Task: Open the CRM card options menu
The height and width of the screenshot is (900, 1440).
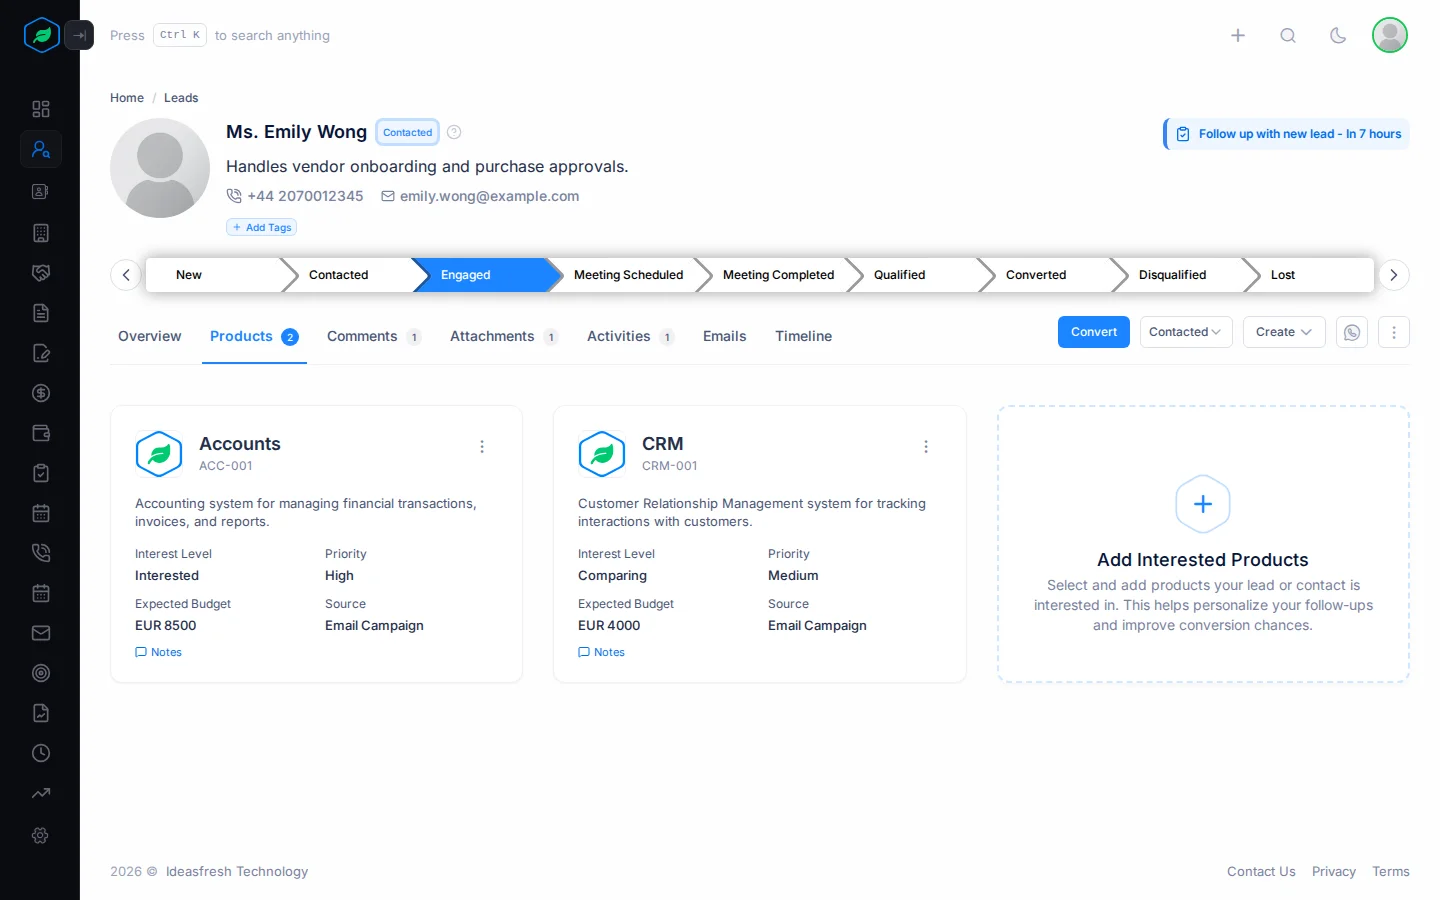Action: click(x=926, y=447)
